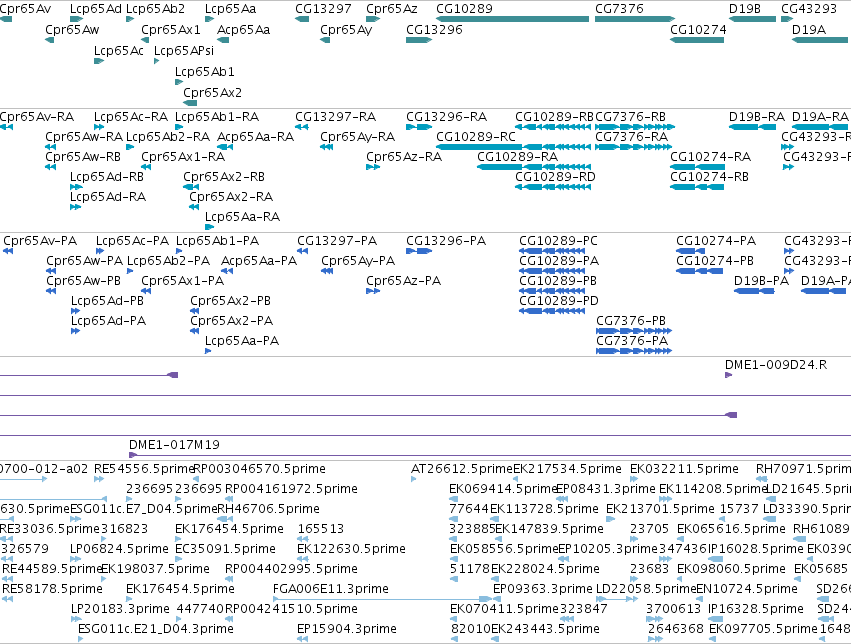Select transcript Lcp65Aa-RA

(242, 217)
